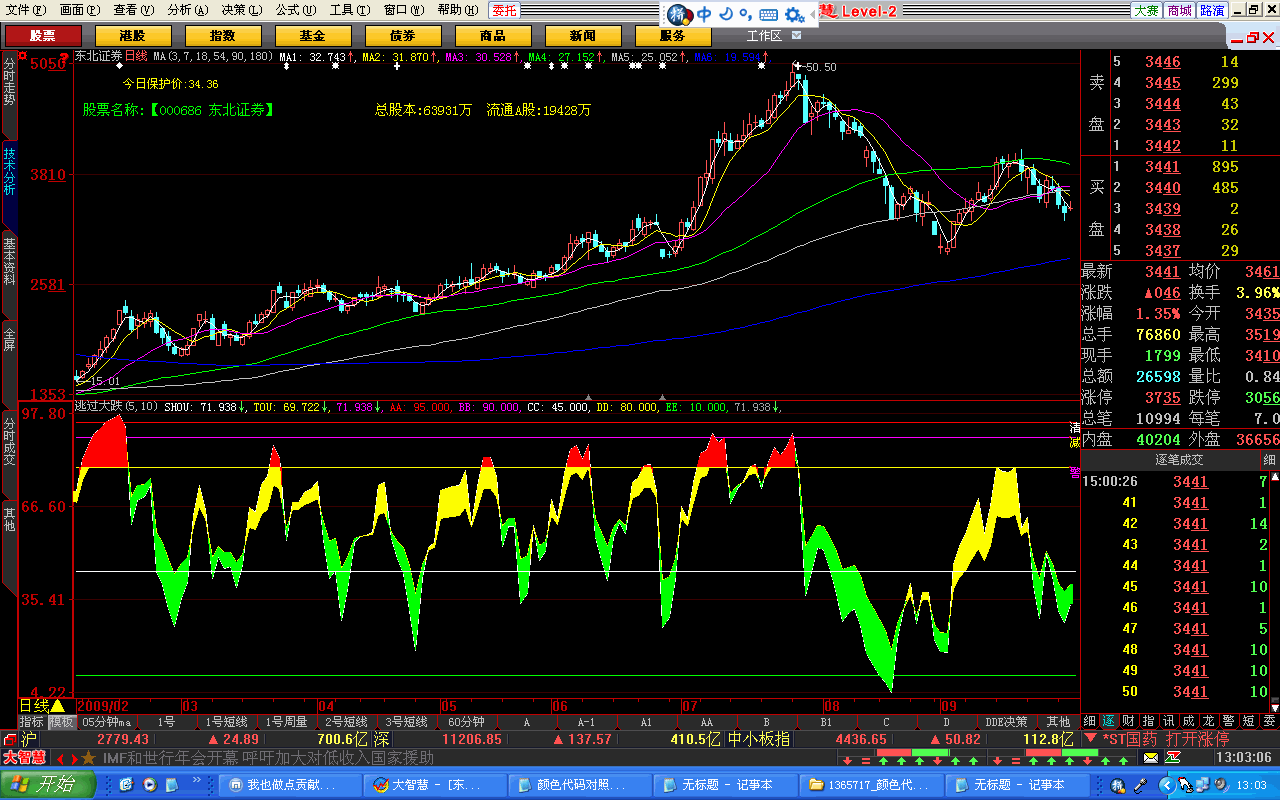This screenshot has height=800, width=1280.
Task: Click the 细 detail button beside 逐笔成交
Action: pyautogui.click(x=1269, y=460)
